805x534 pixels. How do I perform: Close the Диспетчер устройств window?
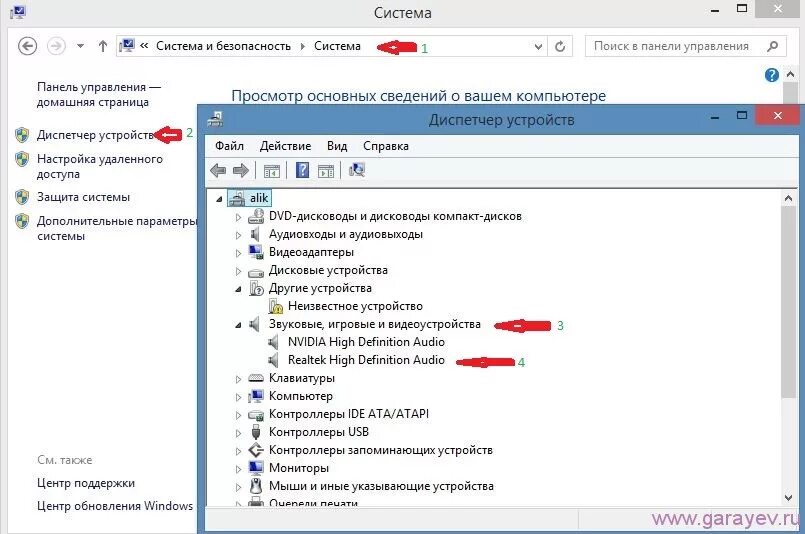click(x=777, y=116)
